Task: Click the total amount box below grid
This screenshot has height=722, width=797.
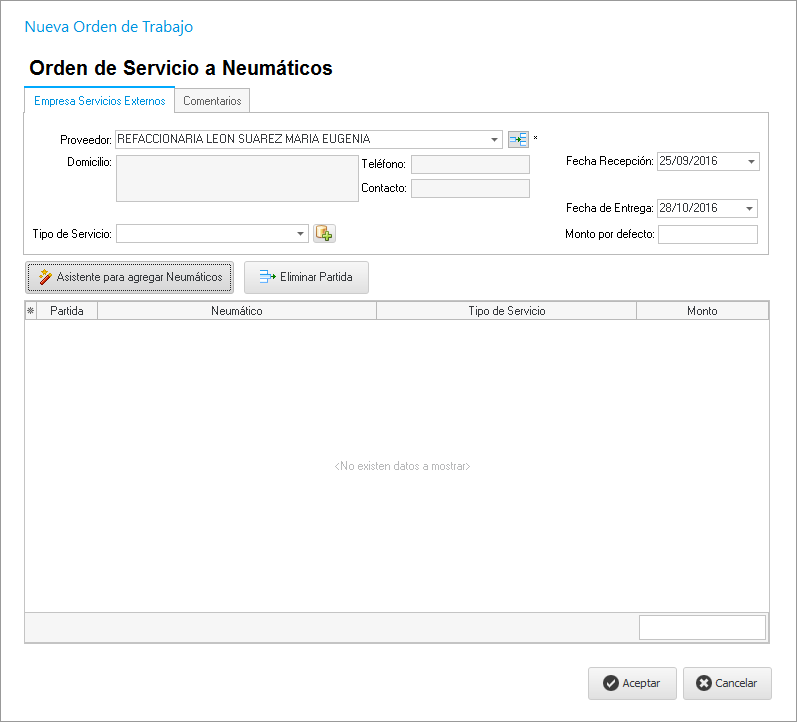Action: point(702,627)
